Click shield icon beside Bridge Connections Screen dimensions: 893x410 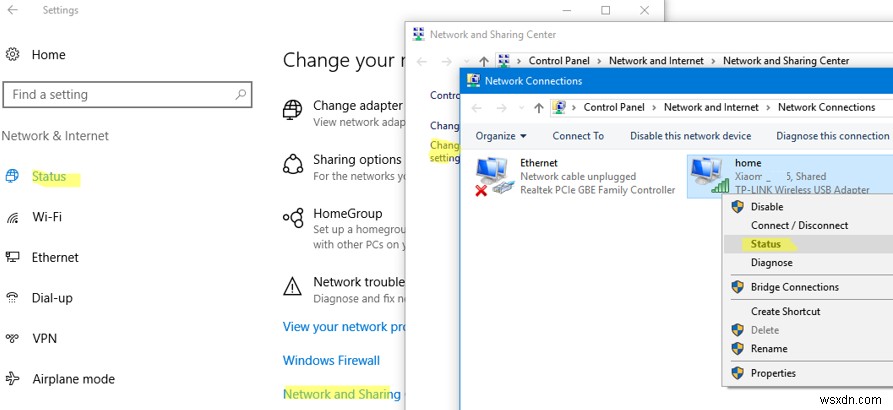(x=738, y=287)
